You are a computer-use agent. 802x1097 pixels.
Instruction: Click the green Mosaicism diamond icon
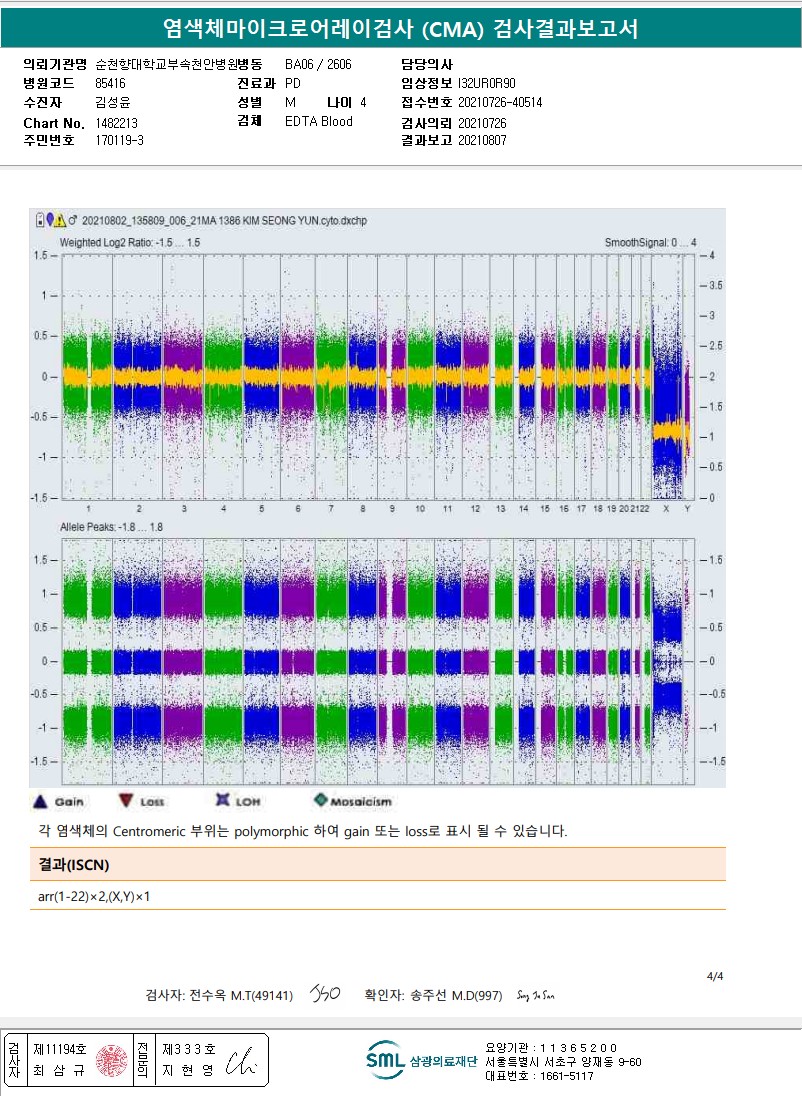(x=321, y=801)
